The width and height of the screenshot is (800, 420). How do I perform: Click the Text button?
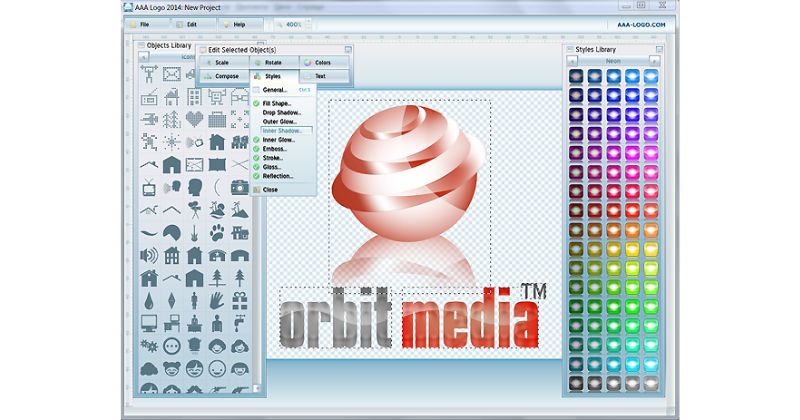[323, 76]
